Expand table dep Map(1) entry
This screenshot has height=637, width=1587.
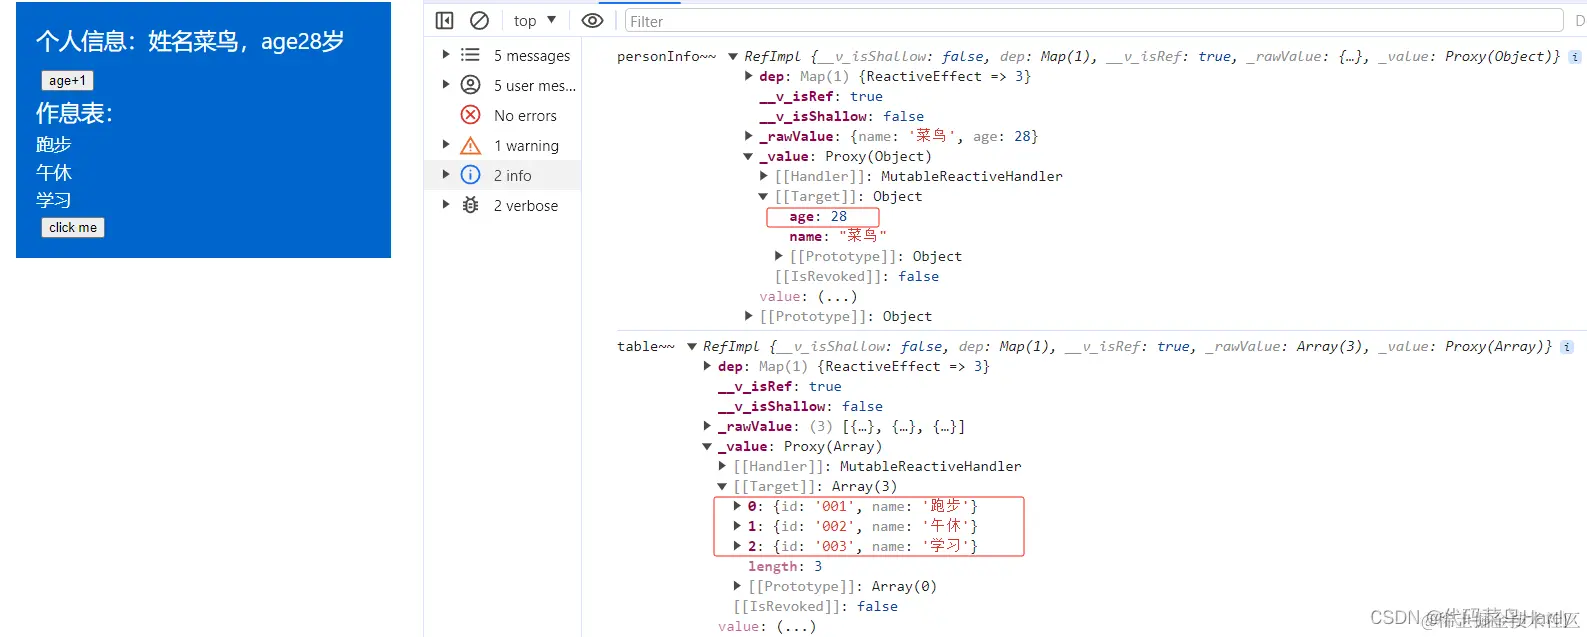707,366
